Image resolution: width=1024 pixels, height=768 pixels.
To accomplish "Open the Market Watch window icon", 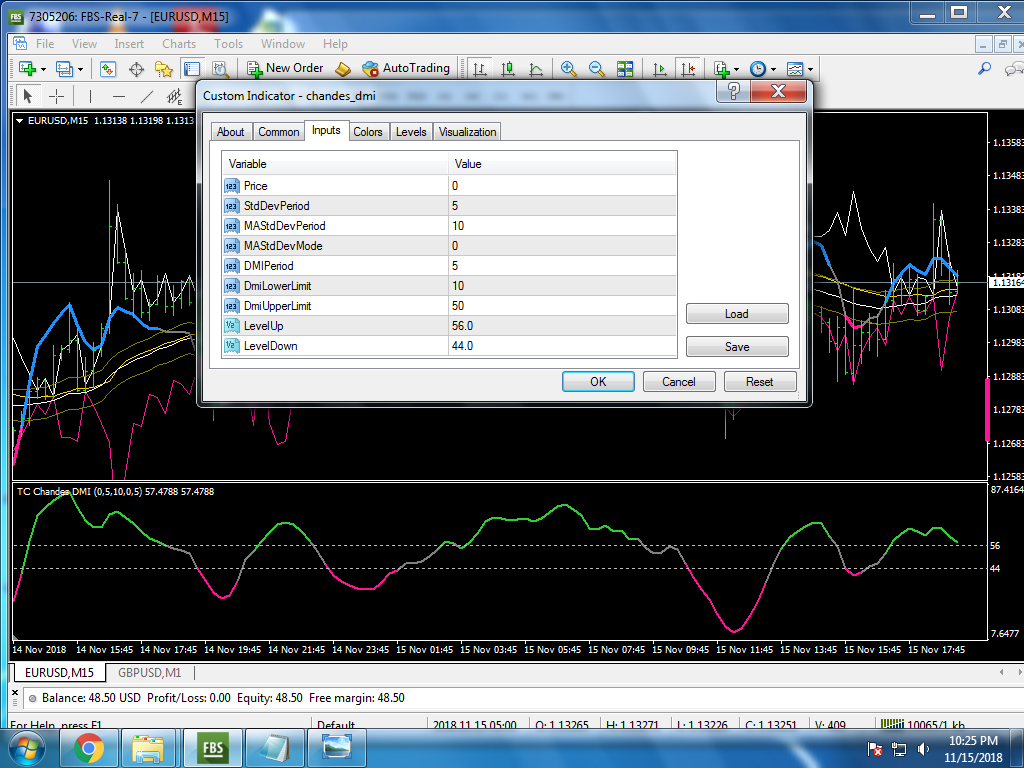I will (108, 69).
